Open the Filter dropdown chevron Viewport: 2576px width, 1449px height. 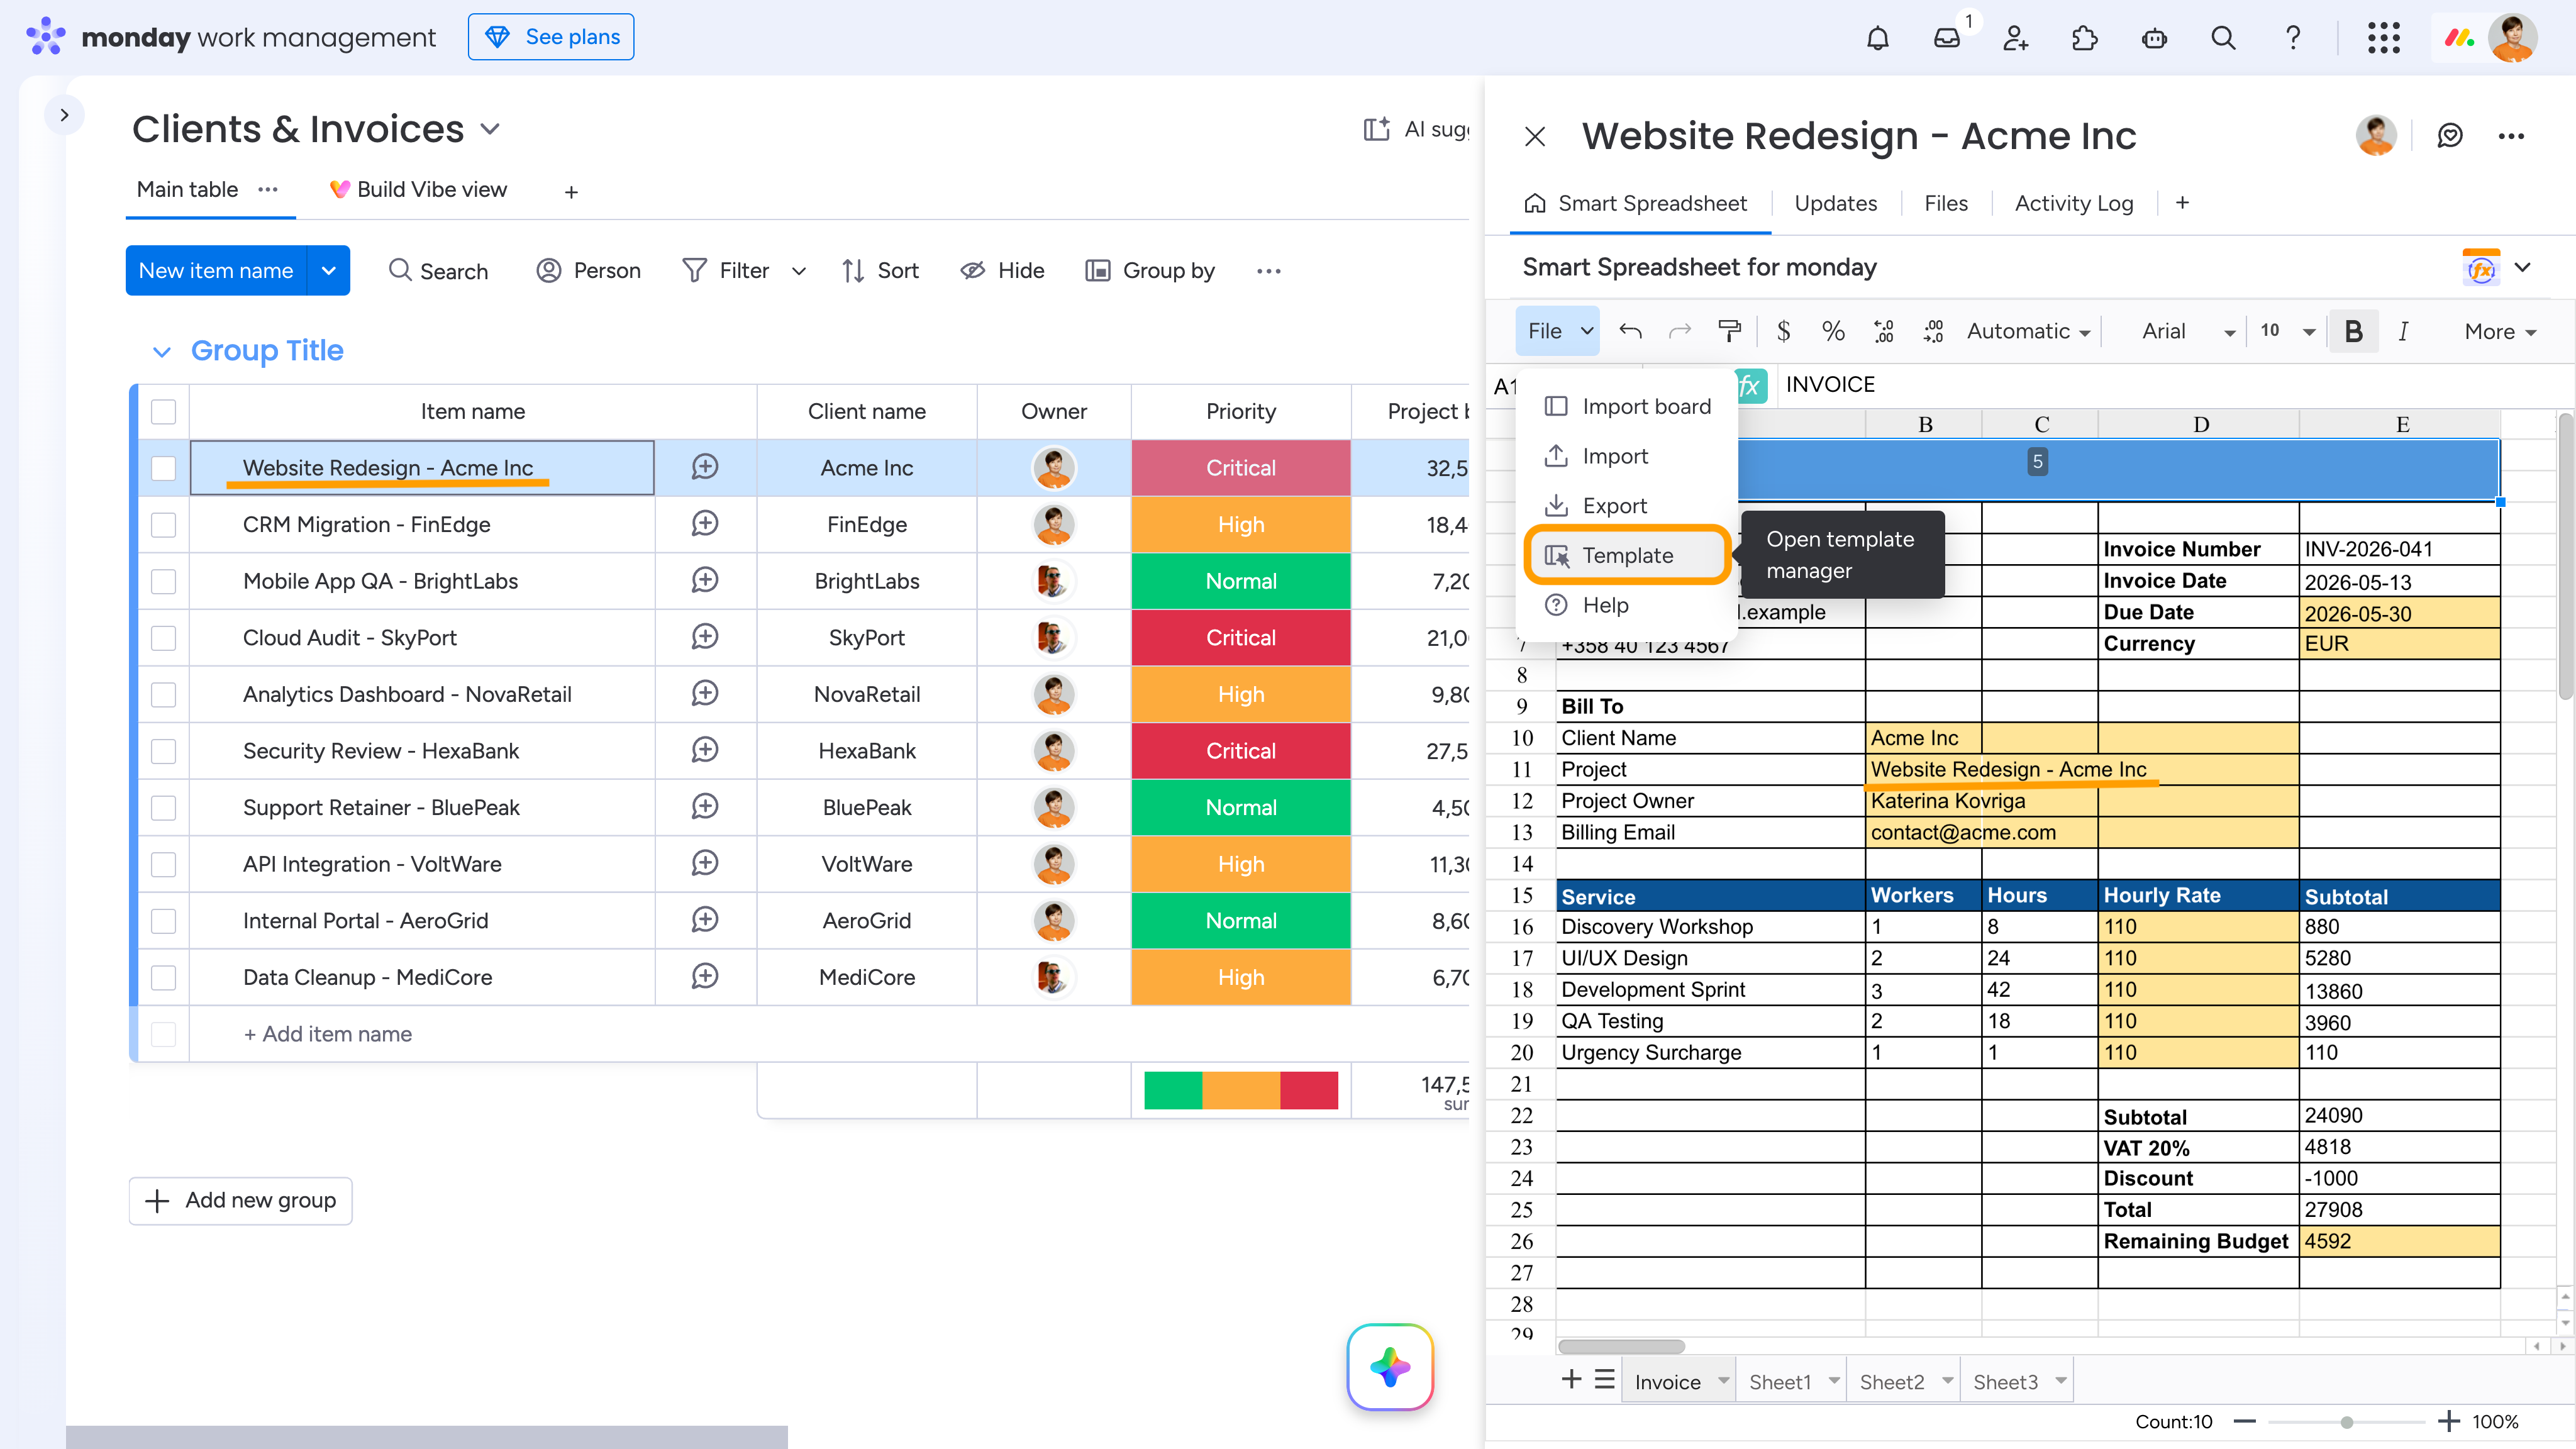(x=798, y=271)
